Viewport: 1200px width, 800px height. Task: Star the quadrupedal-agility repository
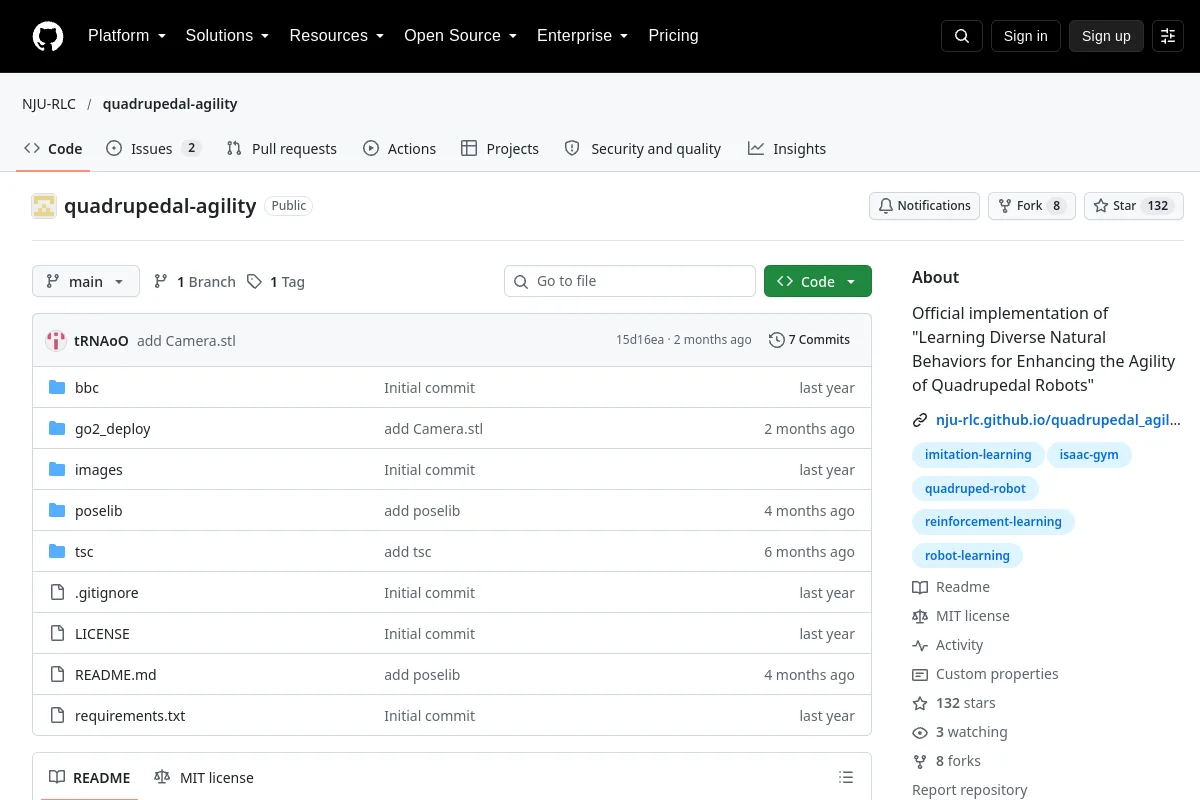click(x=1134, y=206)
